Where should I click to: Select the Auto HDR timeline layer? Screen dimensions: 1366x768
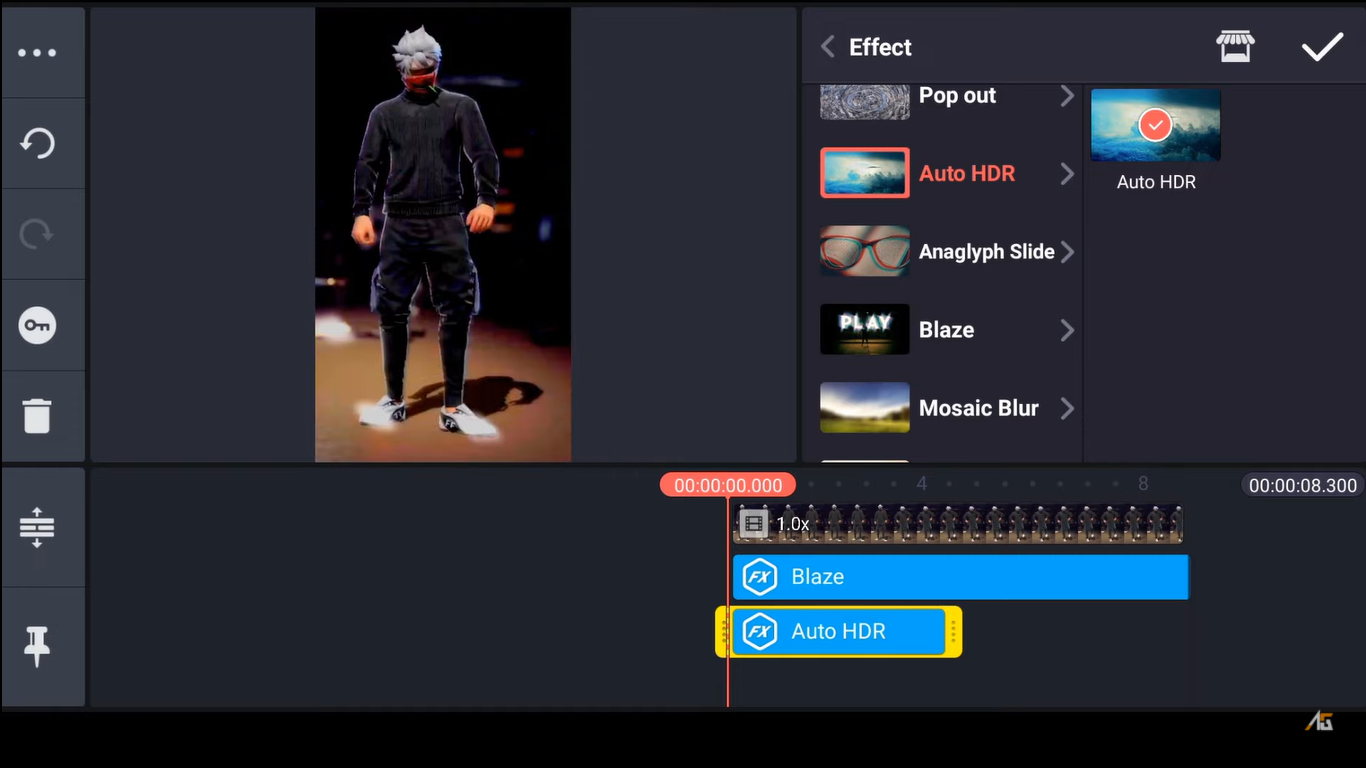[839, 632]
